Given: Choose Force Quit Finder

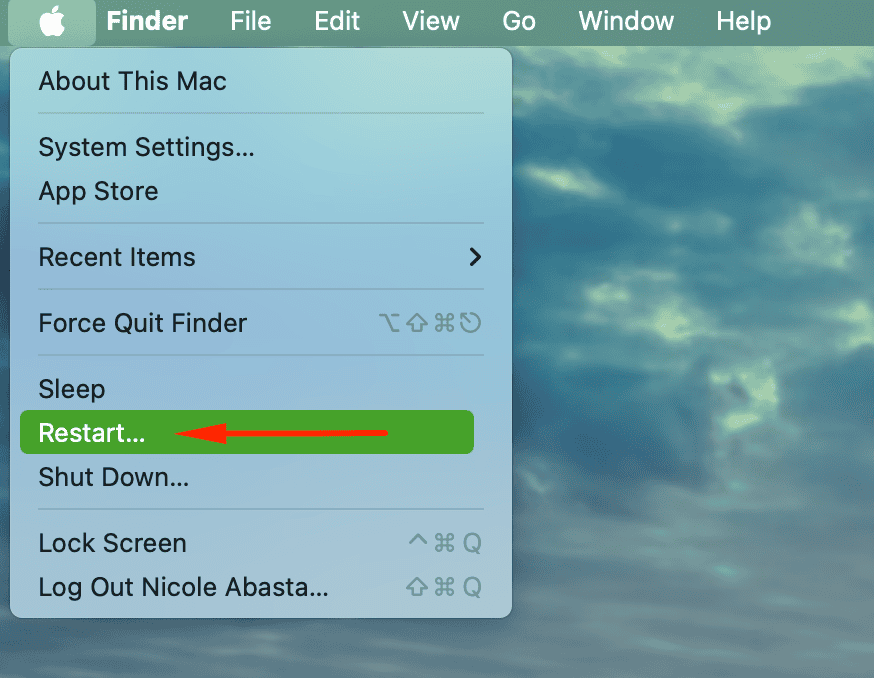Looking at the screenshot, I should click(x=142, y=323).
